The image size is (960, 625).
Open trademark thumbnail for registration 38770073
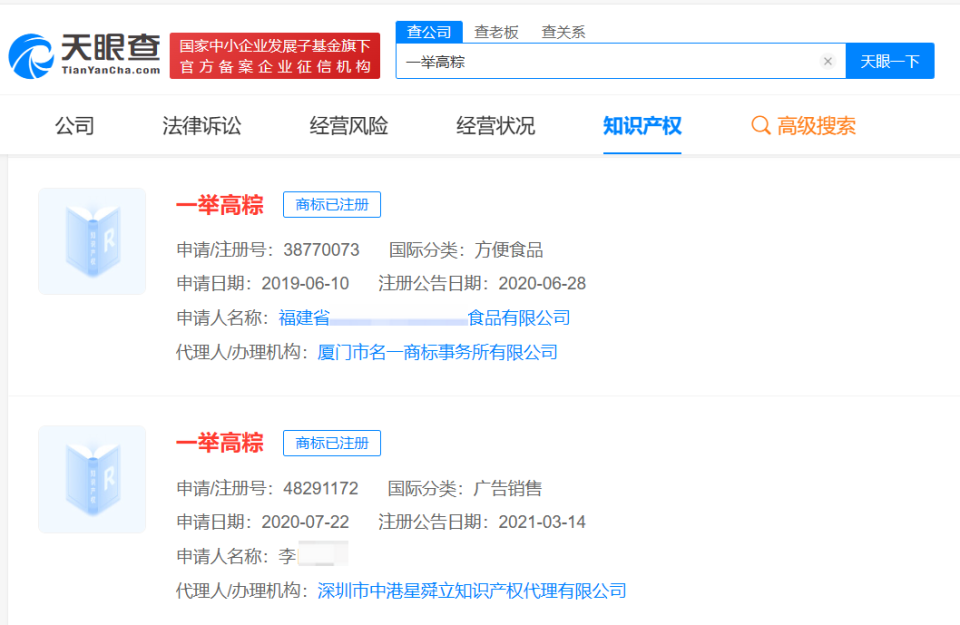[92, 241]
